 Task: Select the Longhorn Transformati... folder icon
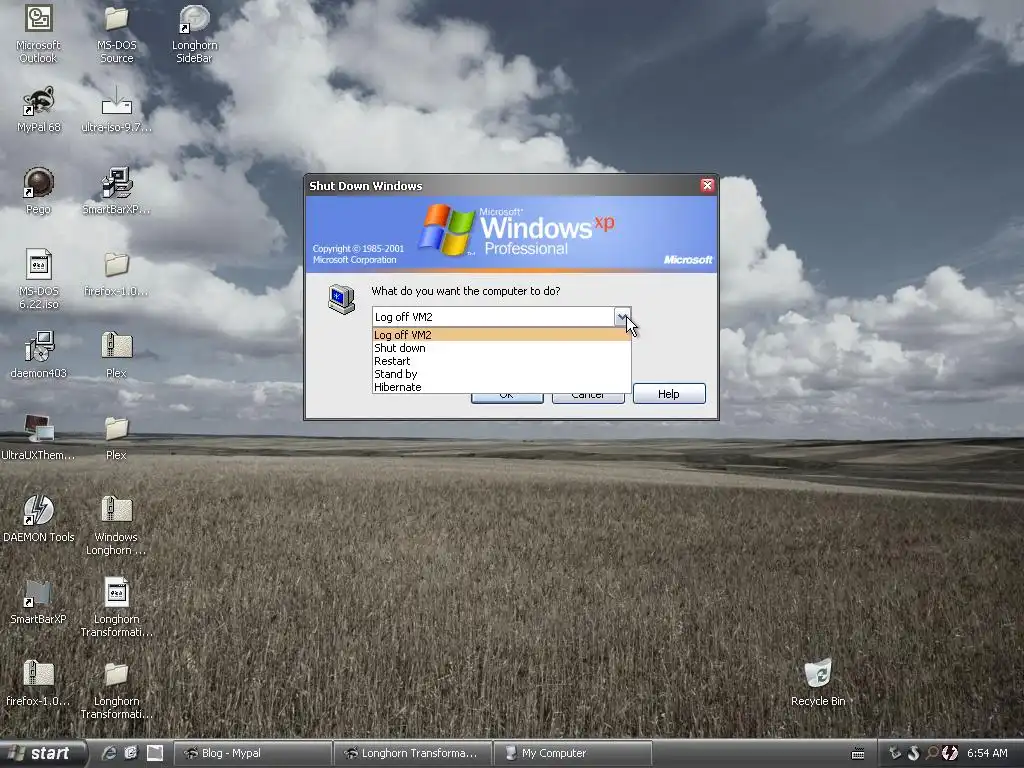116,674
